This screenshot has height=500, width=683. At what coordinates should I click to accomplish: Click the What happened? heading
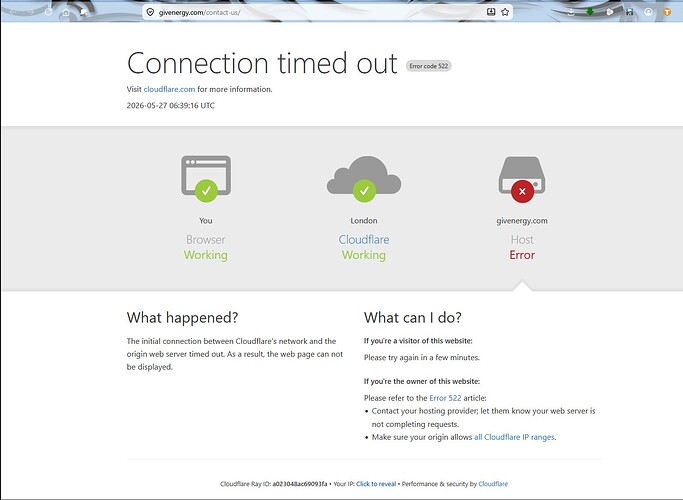point(183,318)
